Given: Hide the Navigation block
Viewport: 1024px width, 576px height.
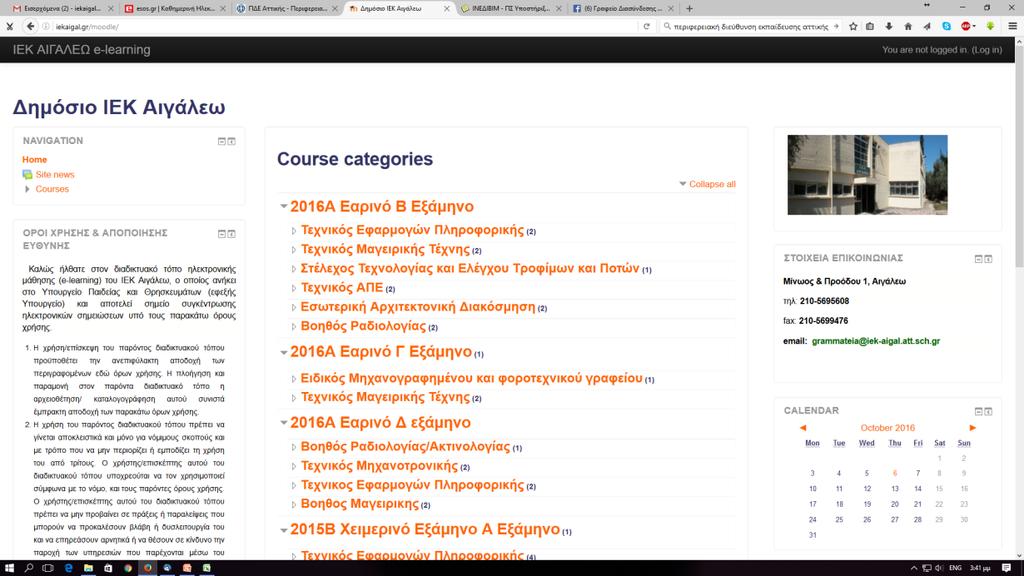Looking at the screenshot, I should 221,141.
